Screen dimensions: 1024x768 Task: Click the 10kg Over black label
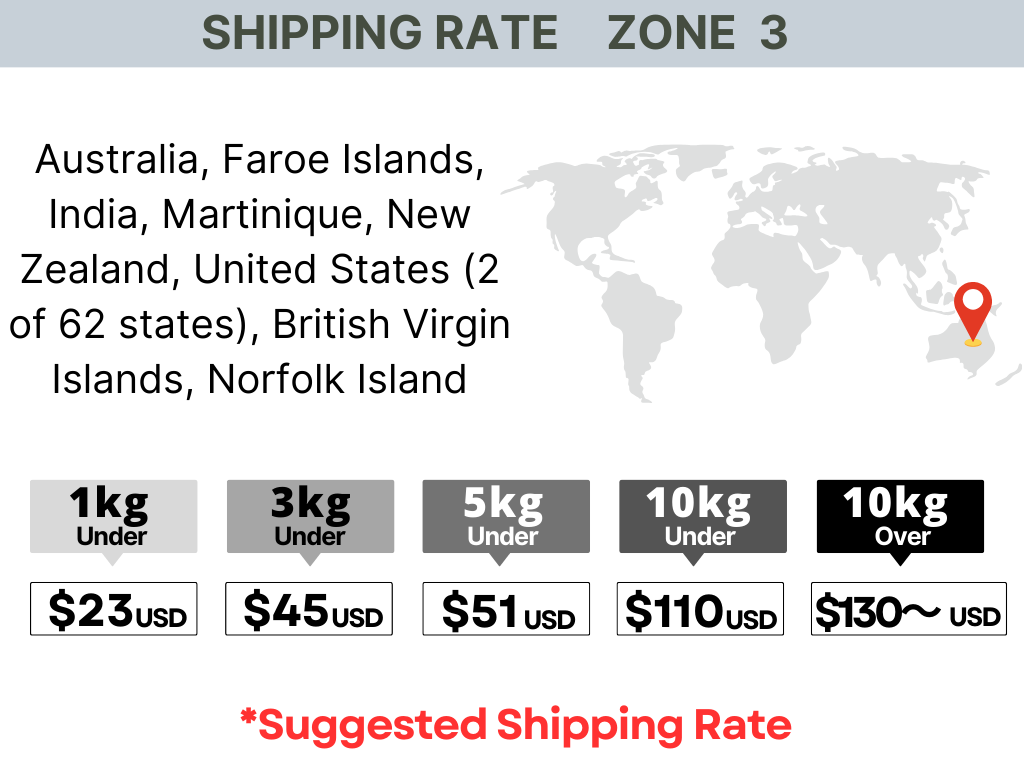pos(900,516)
